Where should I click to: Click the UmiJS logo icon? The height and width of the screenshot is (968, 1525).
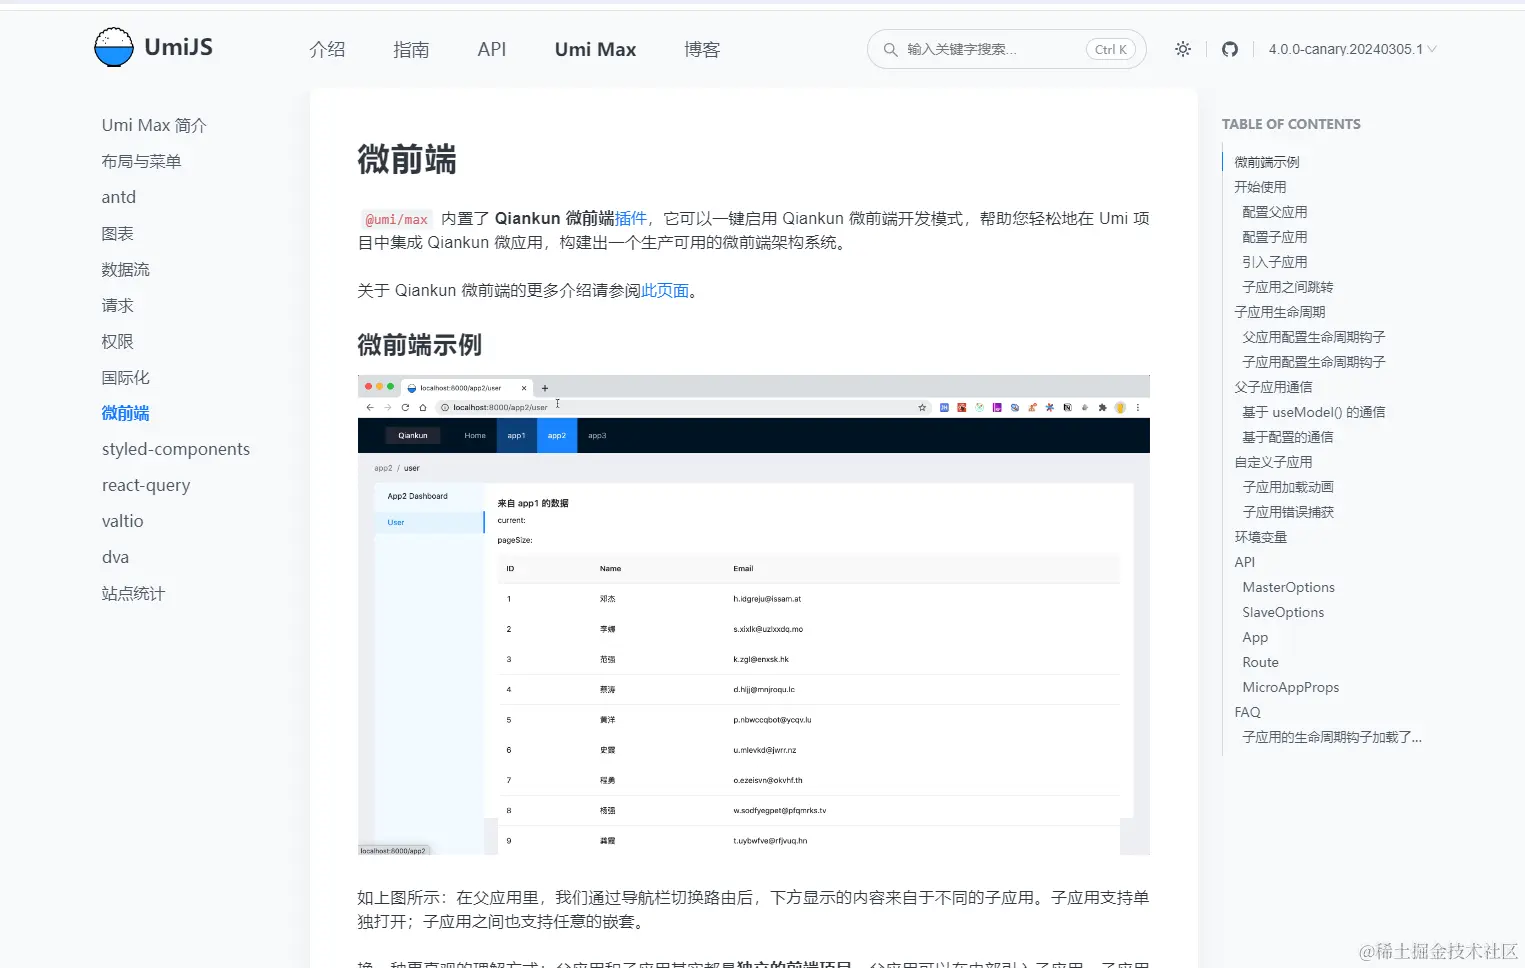point(113,47)
